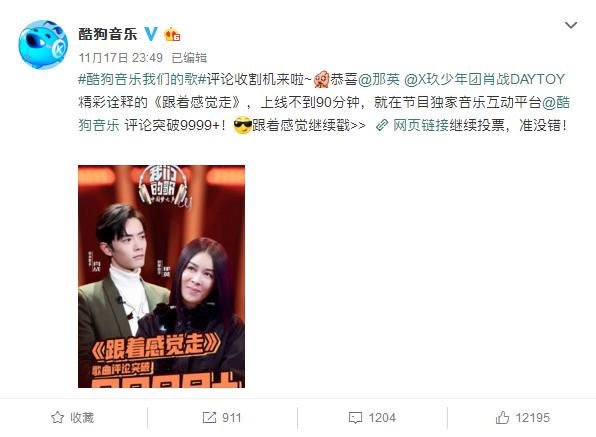Click the star icon to favorite post
Image resolution: width=596 pixels, height=437 pixels.
[x=57, y=418]
